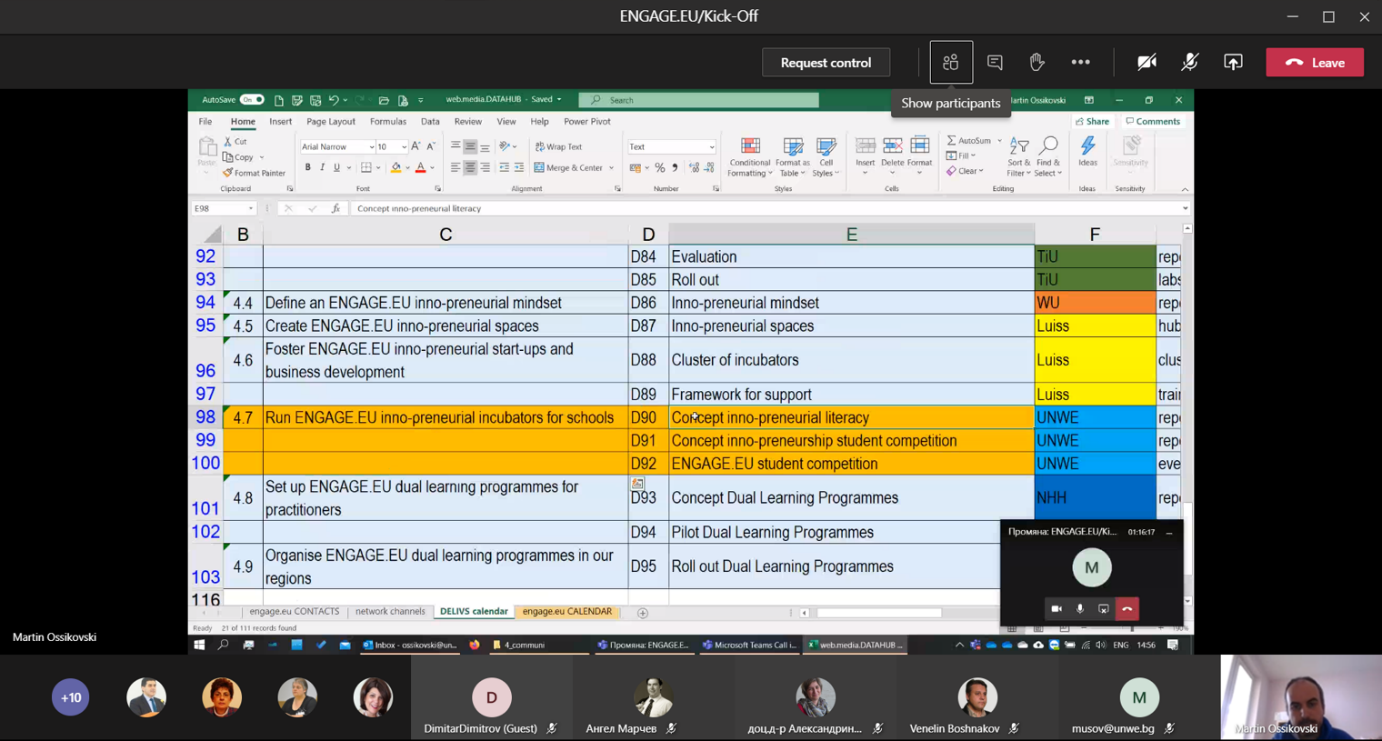Open the Teams meeting chat icon
The height and width of the screenshot is (741, 1382).
point(995,62)
